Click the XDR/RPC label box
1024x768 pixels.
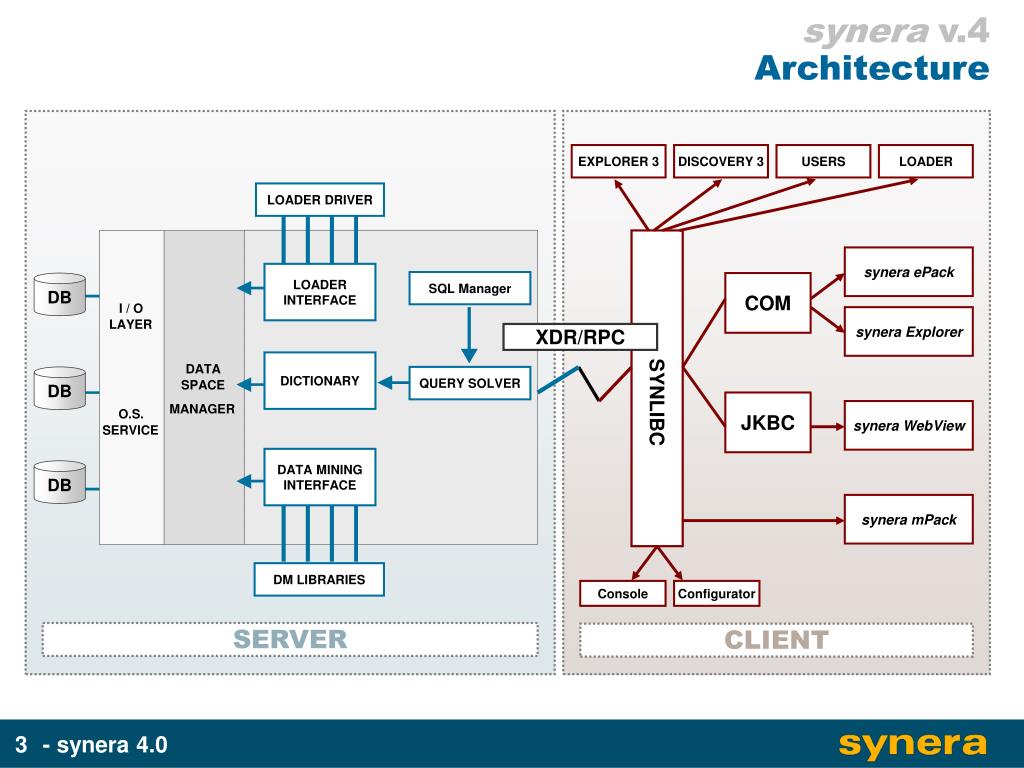pos(580,337)
